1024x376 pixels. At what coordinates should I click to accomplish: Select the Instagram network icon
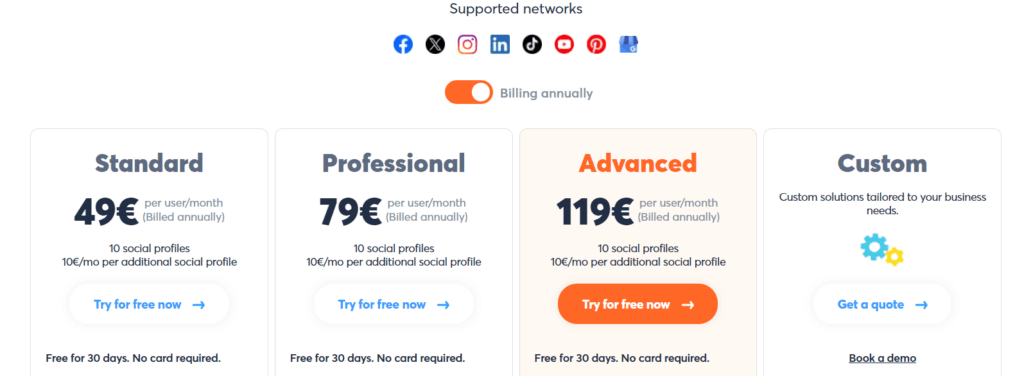click(x=467, y=44)
